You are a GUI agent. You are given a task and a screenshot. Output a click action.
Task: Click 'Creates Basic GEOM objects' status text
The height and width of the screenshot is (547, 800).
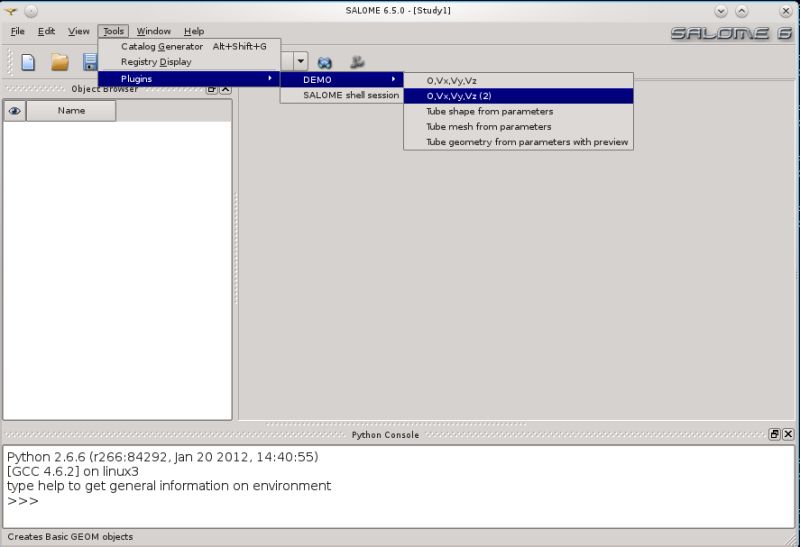click(70, 537)
